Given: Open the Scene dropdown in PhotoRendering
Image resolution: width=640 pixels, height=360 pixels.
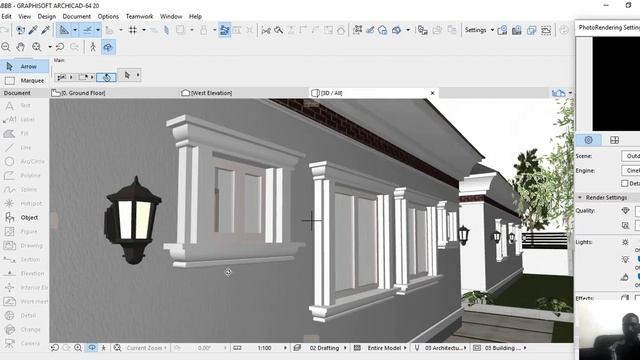Looking at the screenshot, I should (x=631, y=156).
